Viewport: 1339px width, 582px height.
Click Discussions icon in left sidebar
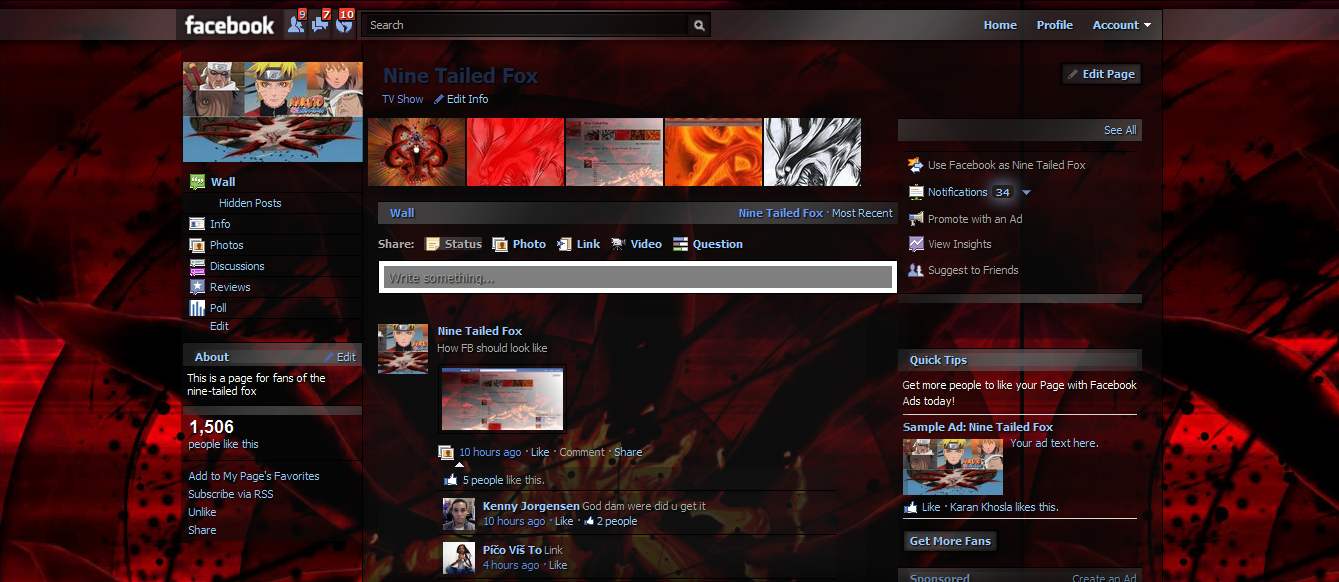point(197,266)
